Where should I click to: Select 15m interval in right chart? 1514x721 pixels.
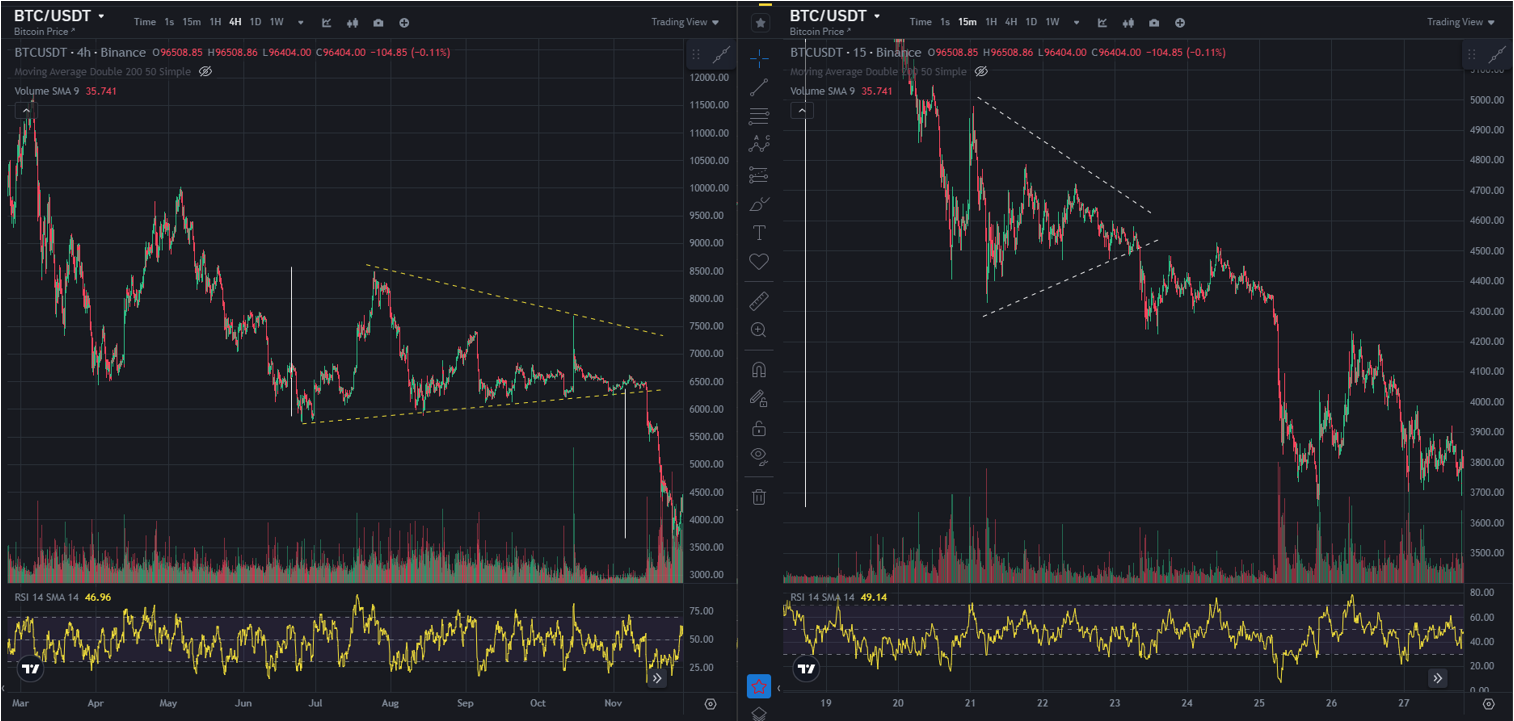pyautogui.click(x=967, y=22)
